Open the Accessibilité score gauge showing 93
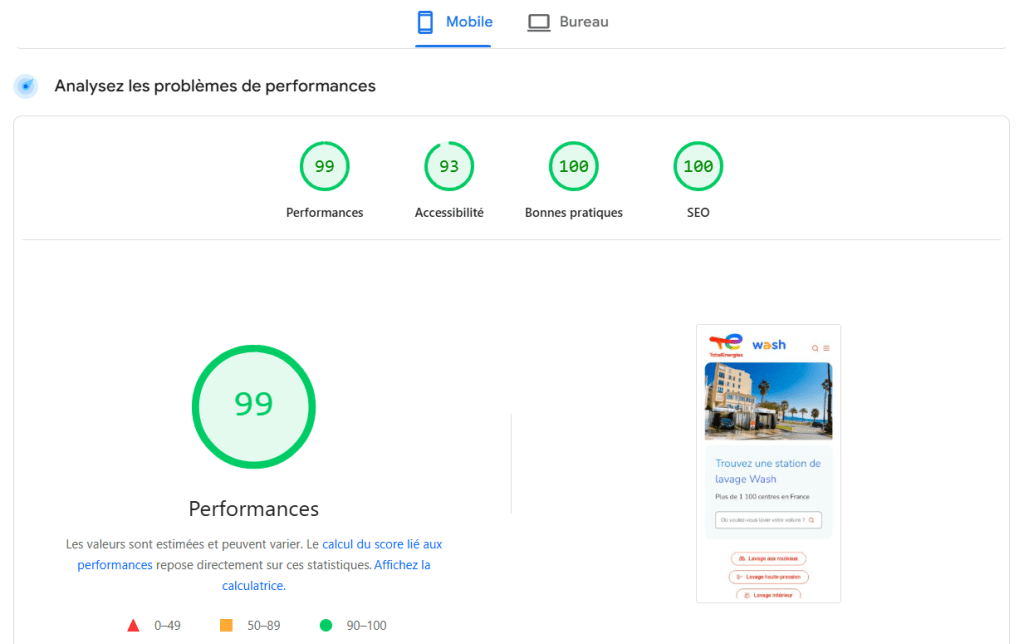This screenshot has width=1024, height=644. click(449, 167)
